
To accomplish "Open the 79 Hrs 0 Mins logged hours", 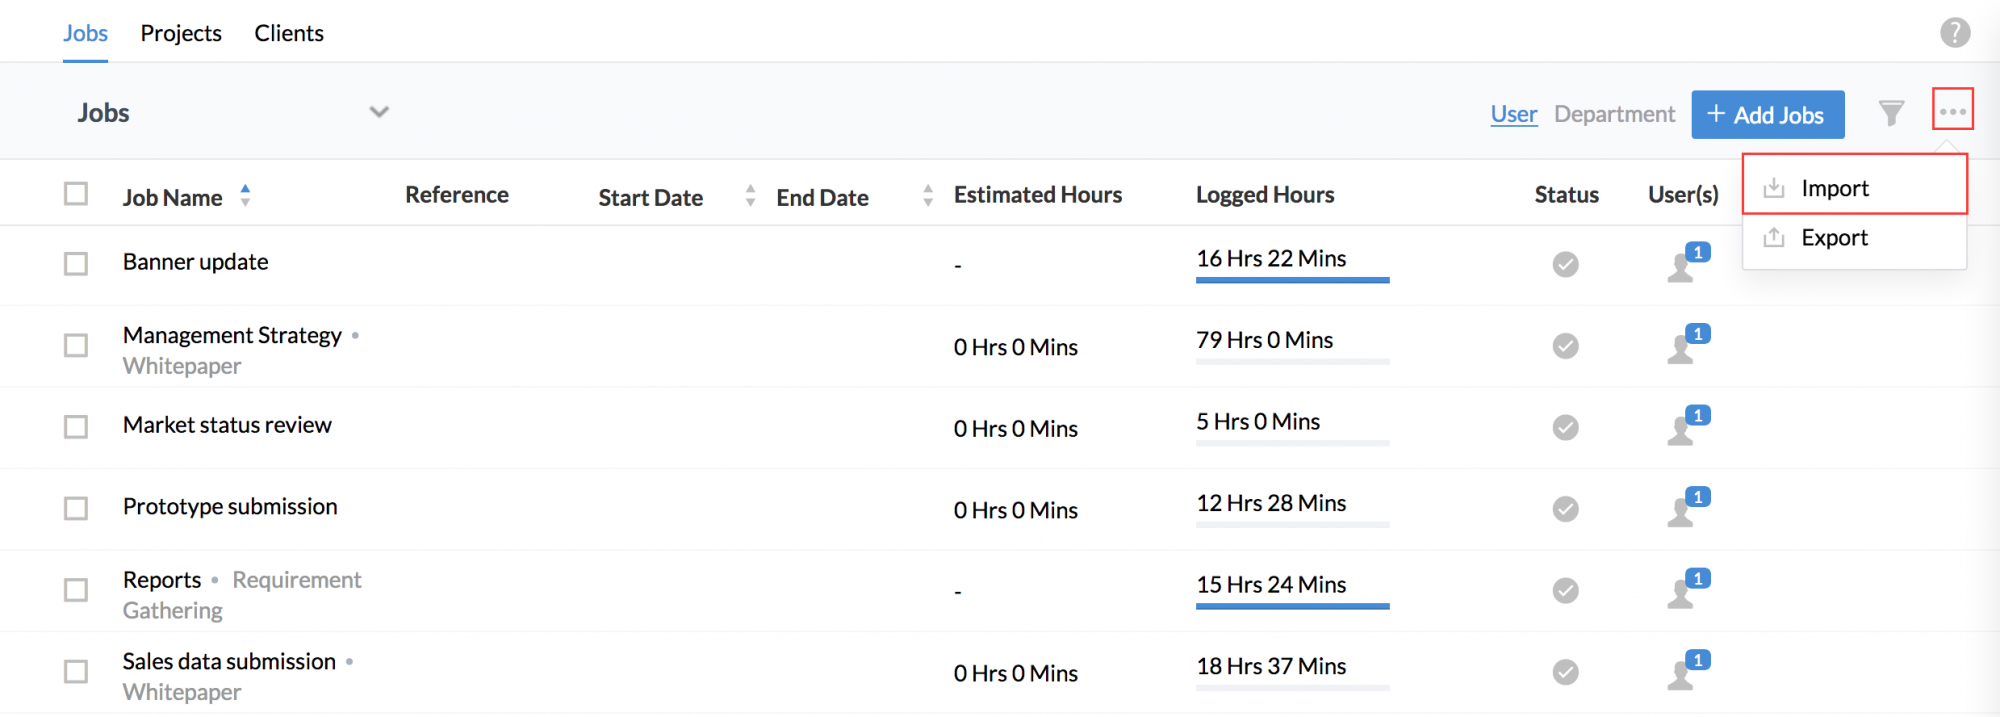I will pos(1264,340).
